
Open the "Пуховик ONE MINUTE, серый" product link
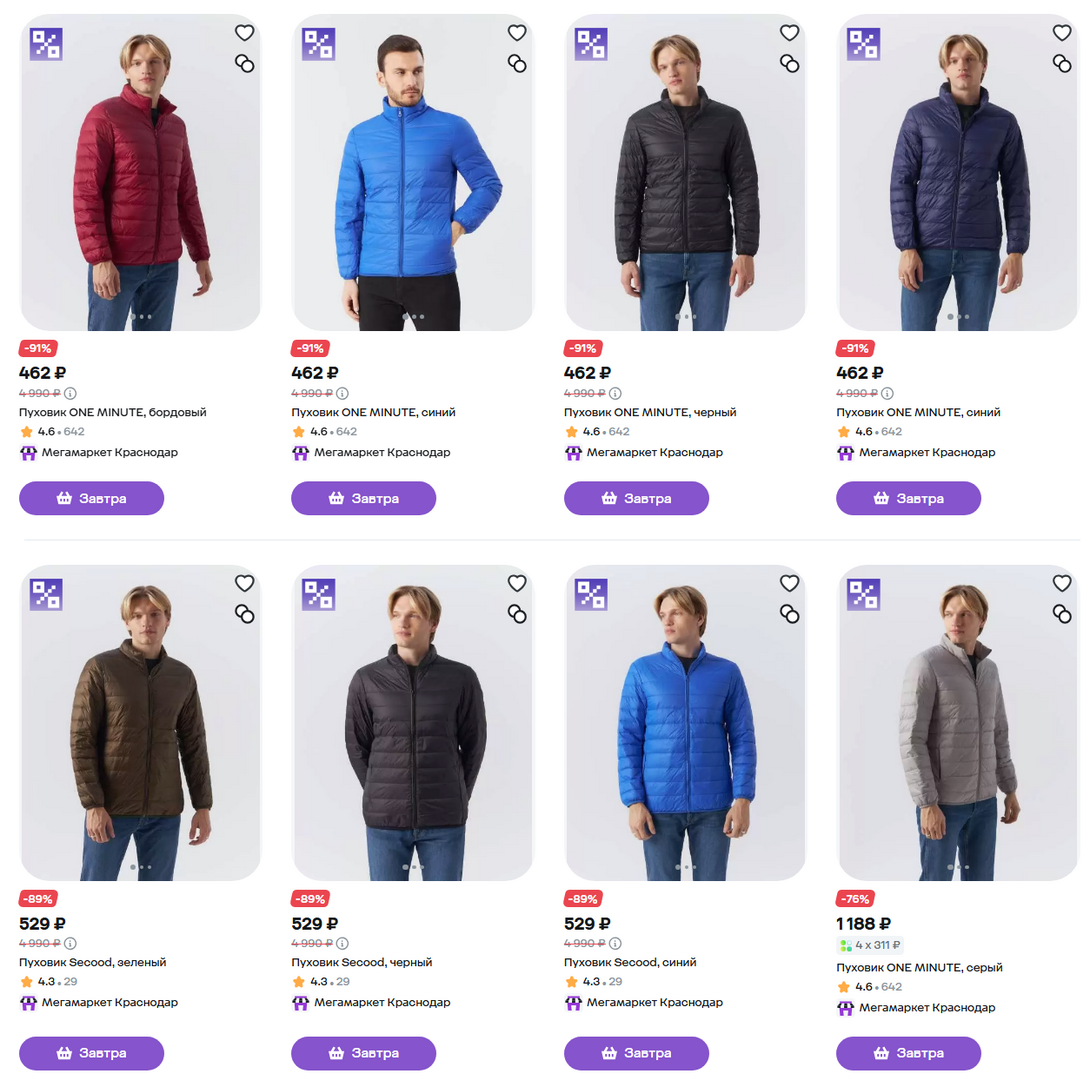(919, 967)
